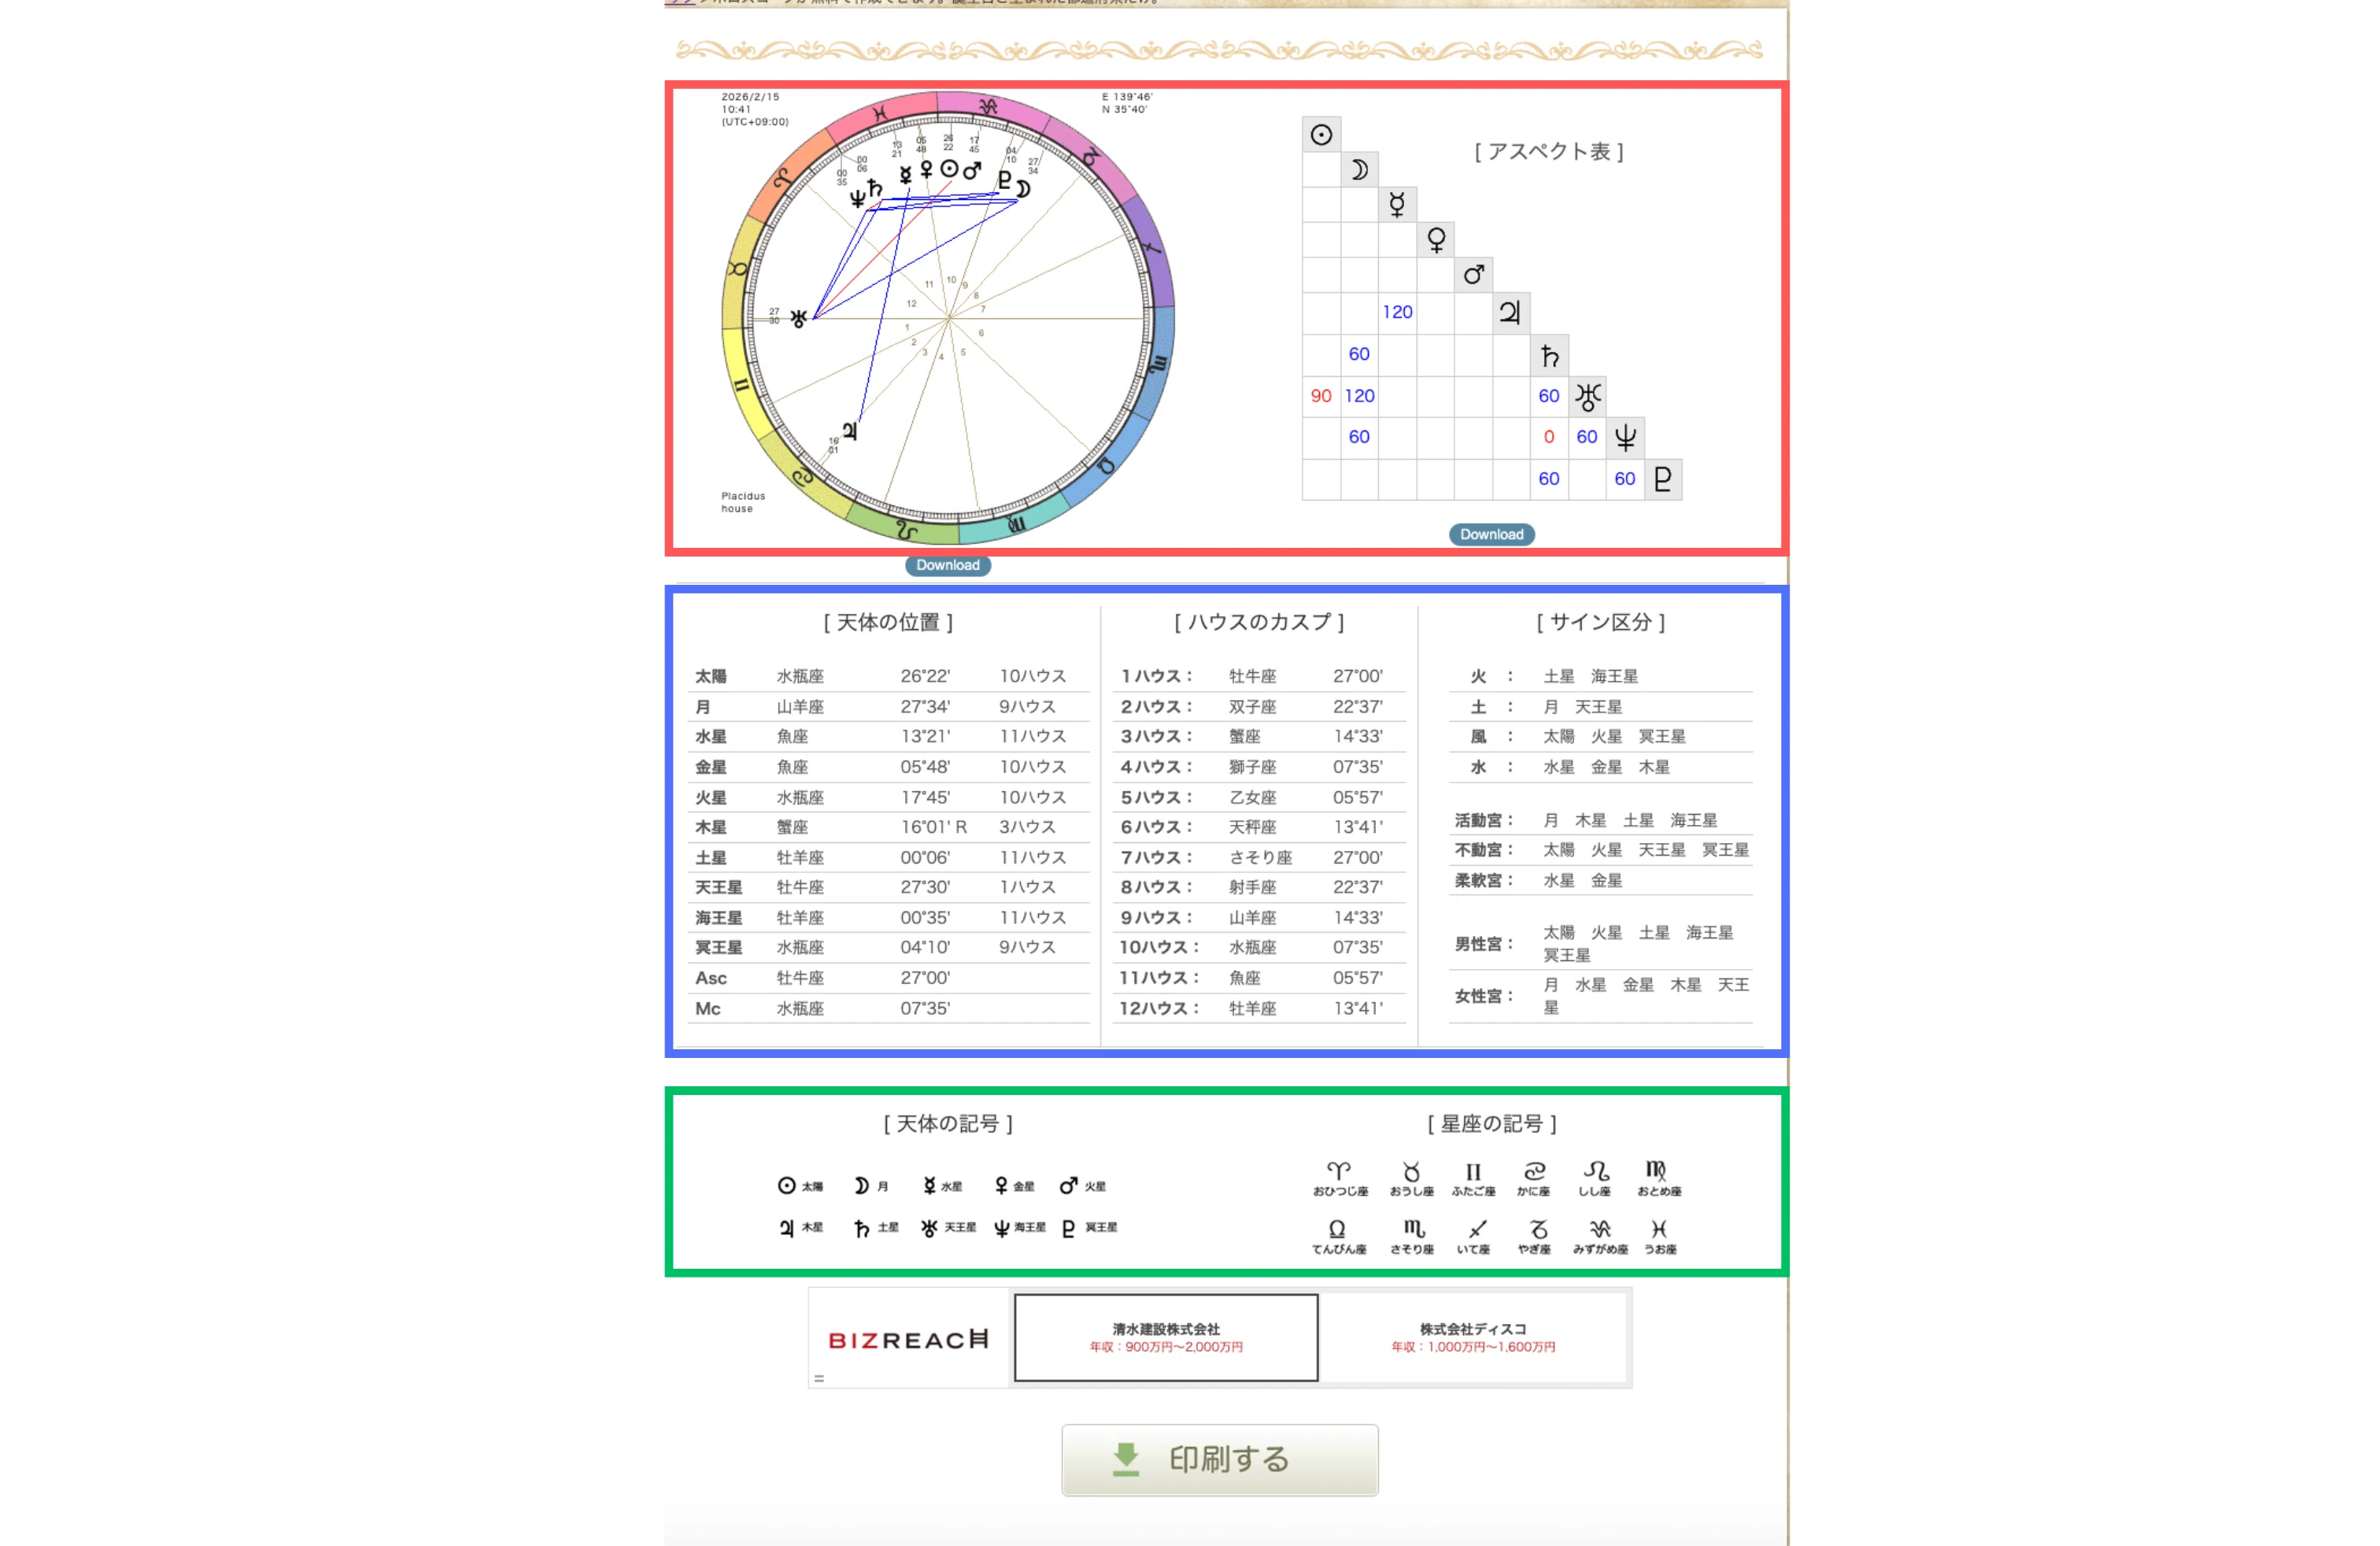
Task: Click the Asc row label
Action: tap(711, 979)
